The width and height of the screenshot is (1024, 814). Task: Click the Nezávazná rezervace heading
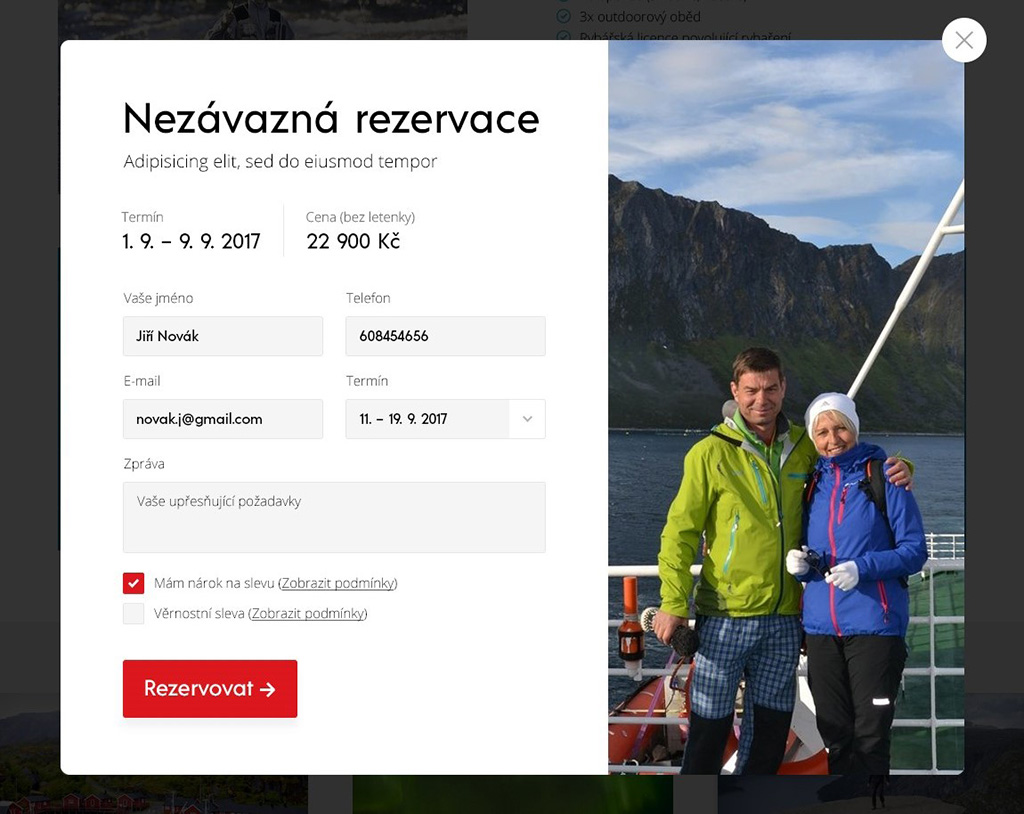pyautogui.click(x=331, y=119)
